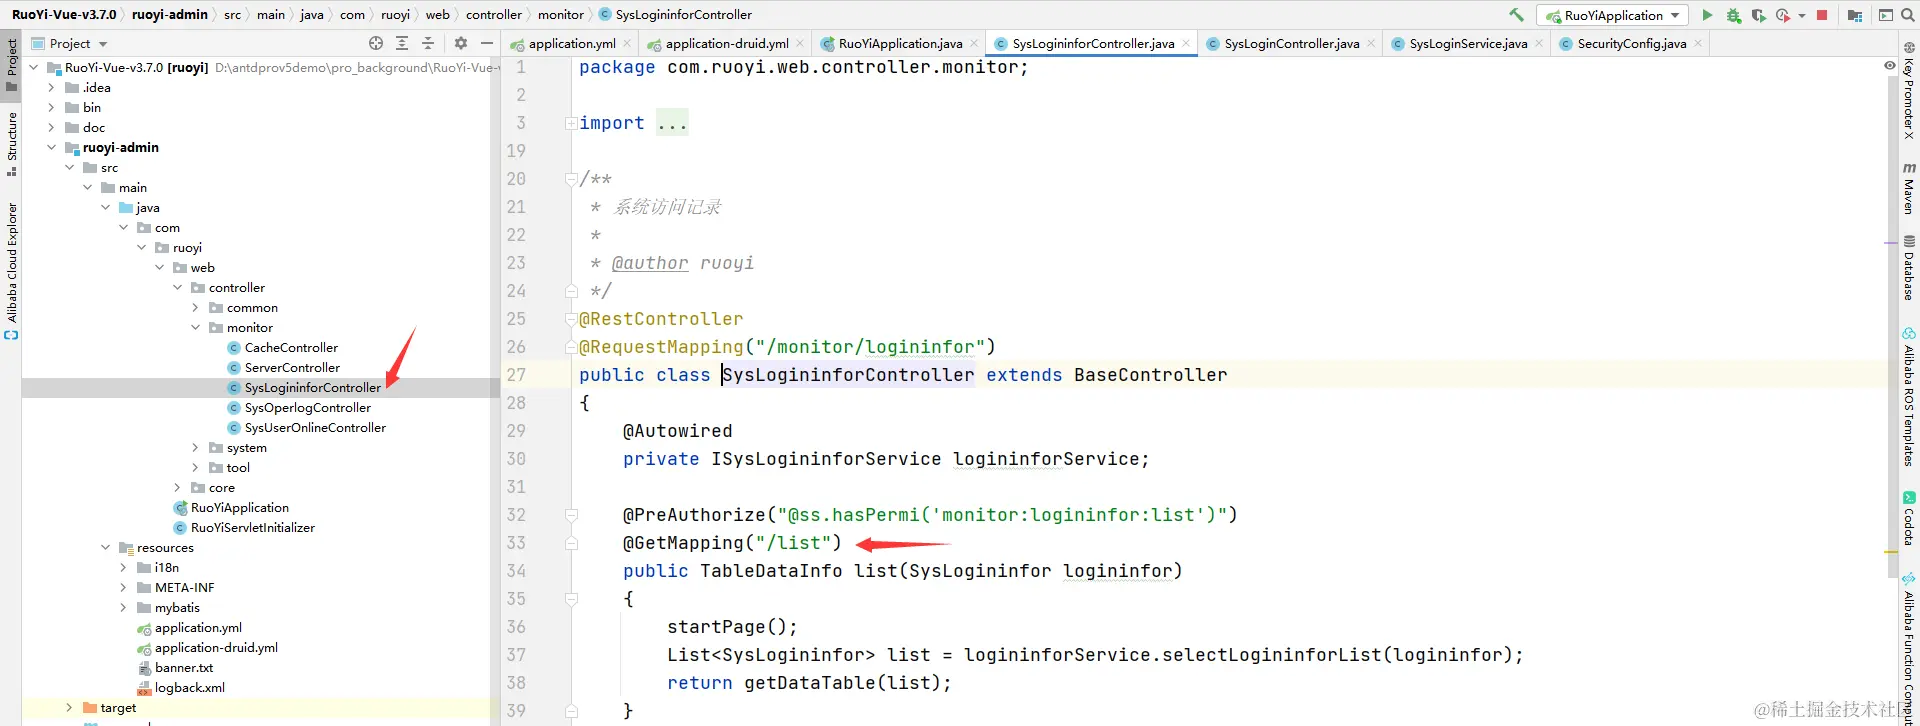Collapse the resources folder node
This screenshot has width=1920, height=726.
point(105,547)
